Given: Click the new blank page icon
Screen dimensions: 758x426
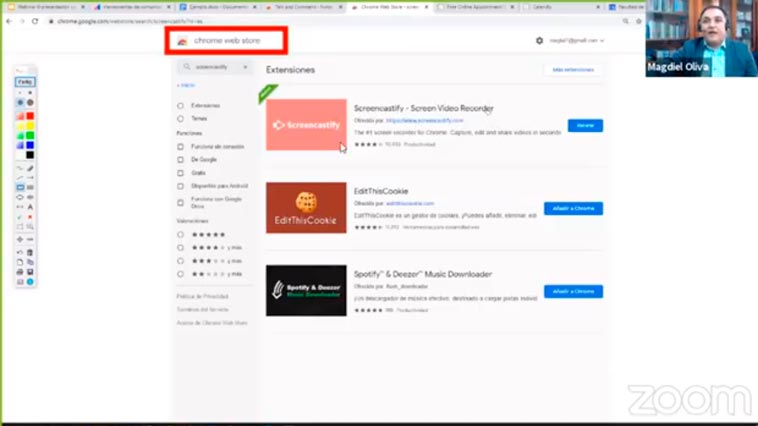Looking at the screenshot, I should click(20, 262).
